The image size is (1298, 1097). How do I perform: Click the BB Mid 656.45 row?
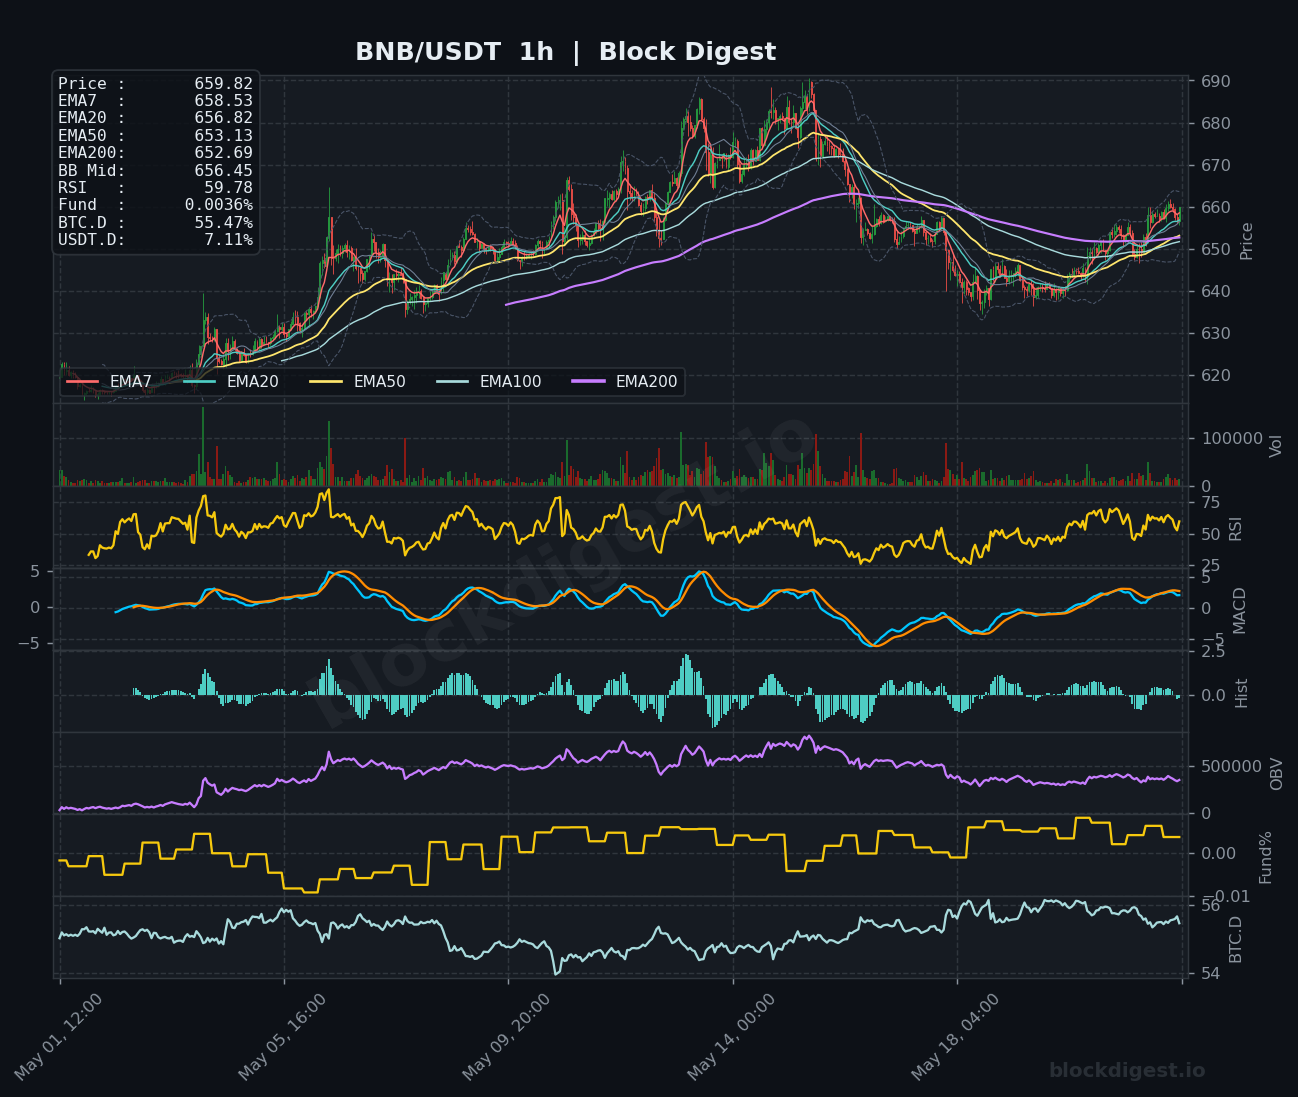click(x=155, y=171)
